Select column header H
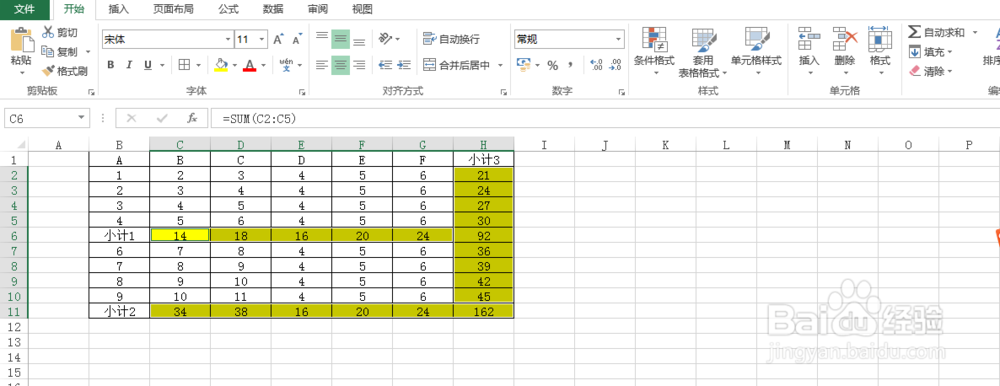1000x386 pixels. (x=483, y=145)
